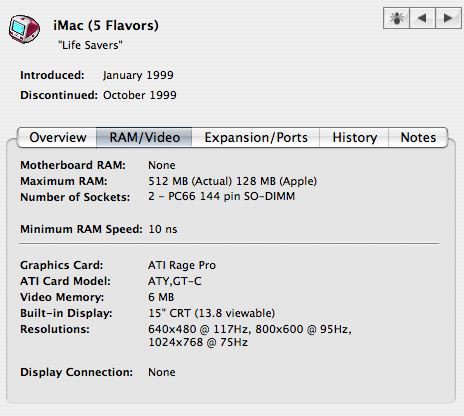Click the iMac computer thumbnail icon
This screenshot has height=416, width=464.
[24, 29]
